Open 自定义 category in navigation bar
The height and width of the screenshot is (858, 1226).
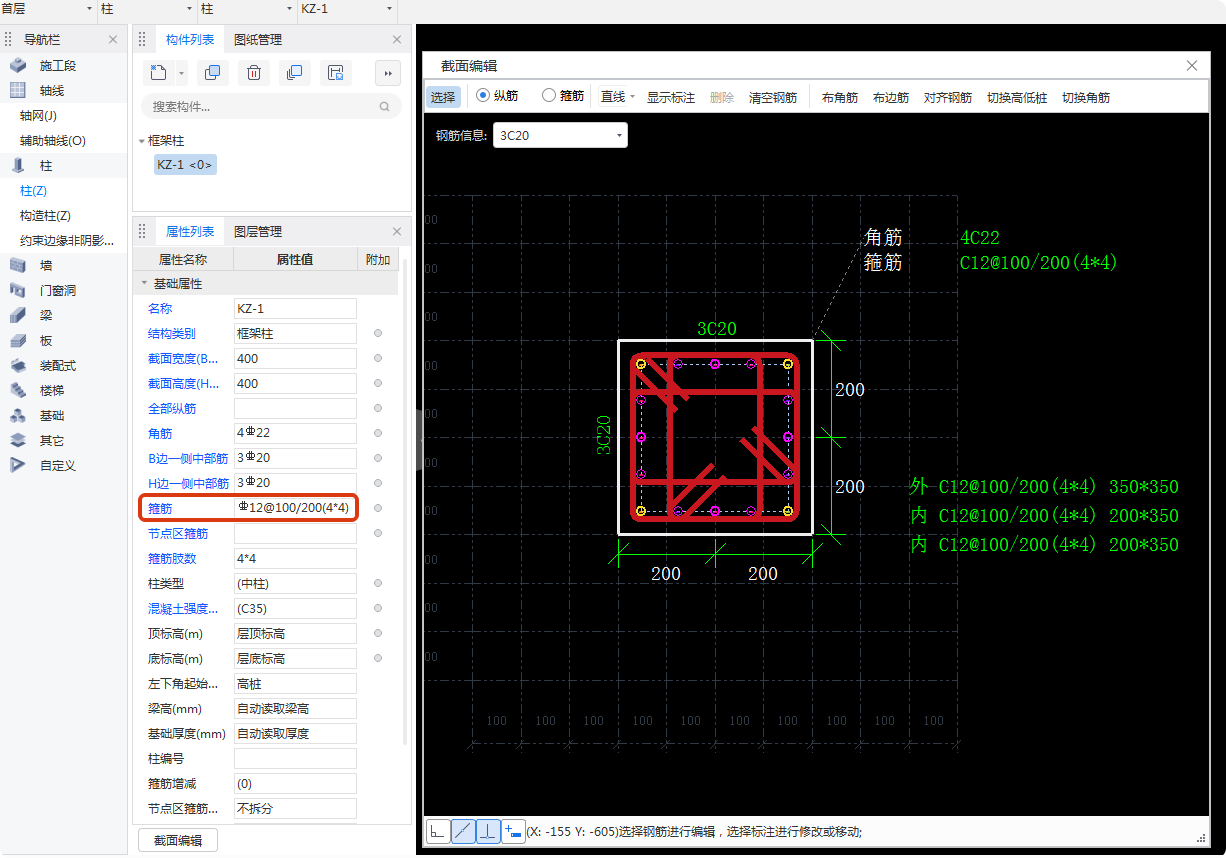[x=57, y=466]
